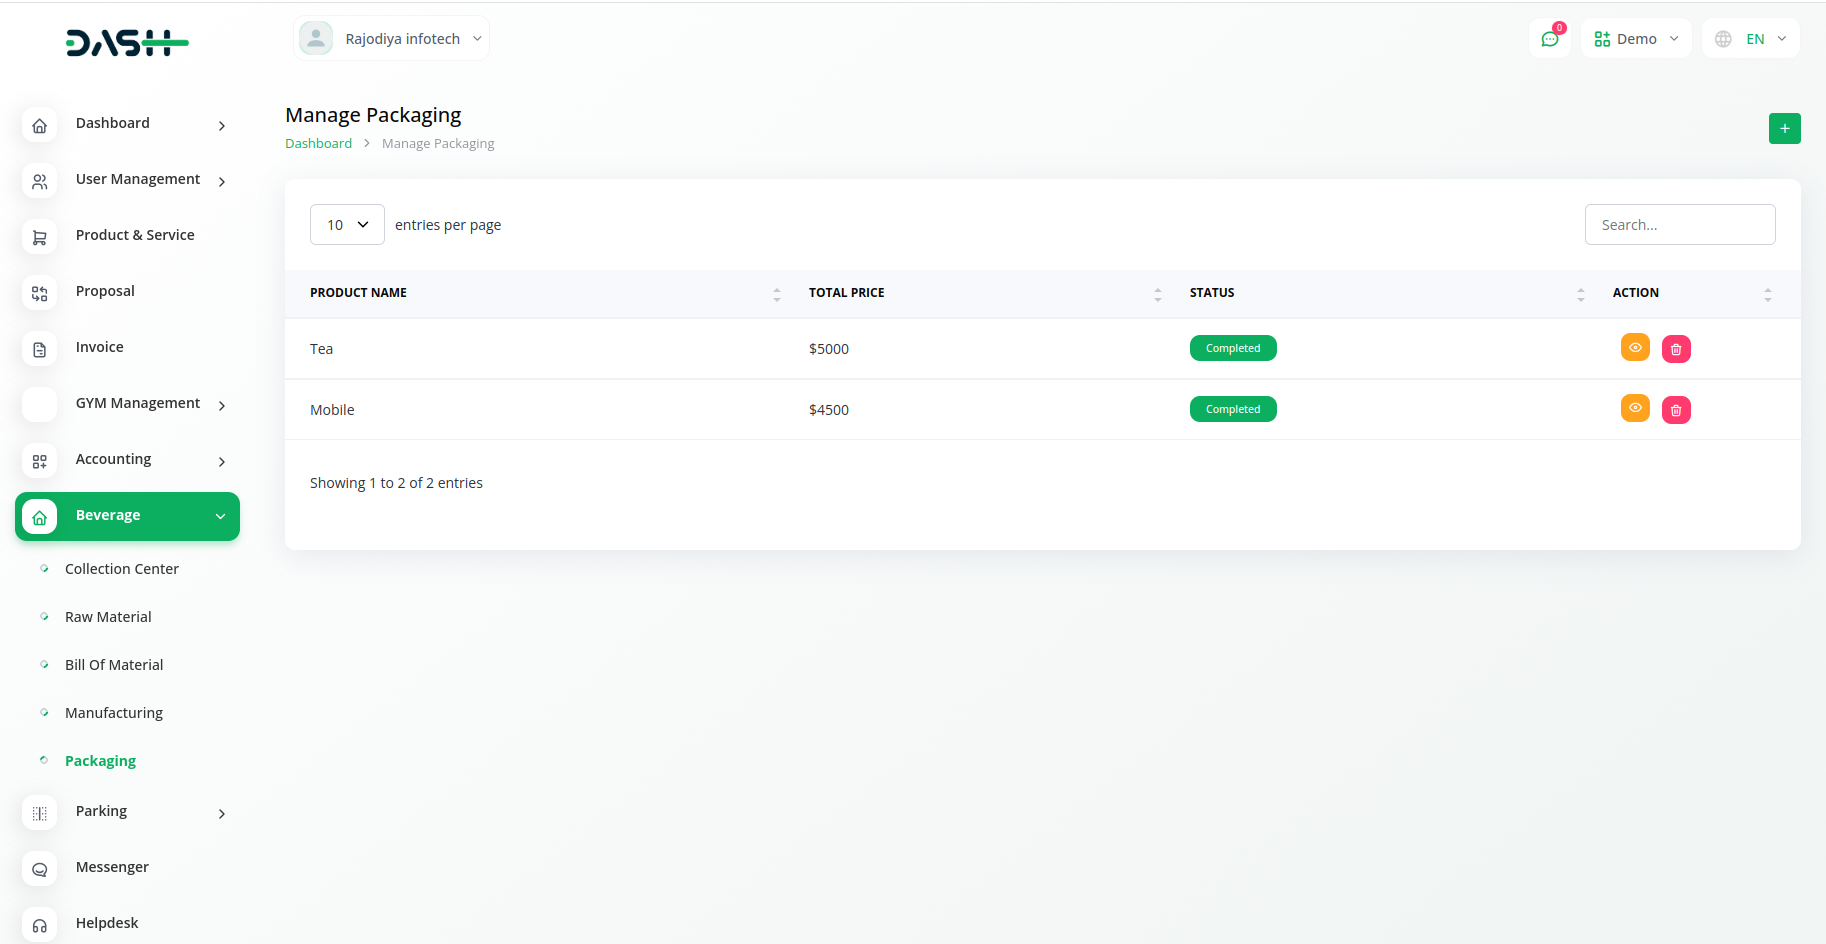Open the entries per page dropdown
This screenshot has height=944, width=1826.
tap(347, 225)
